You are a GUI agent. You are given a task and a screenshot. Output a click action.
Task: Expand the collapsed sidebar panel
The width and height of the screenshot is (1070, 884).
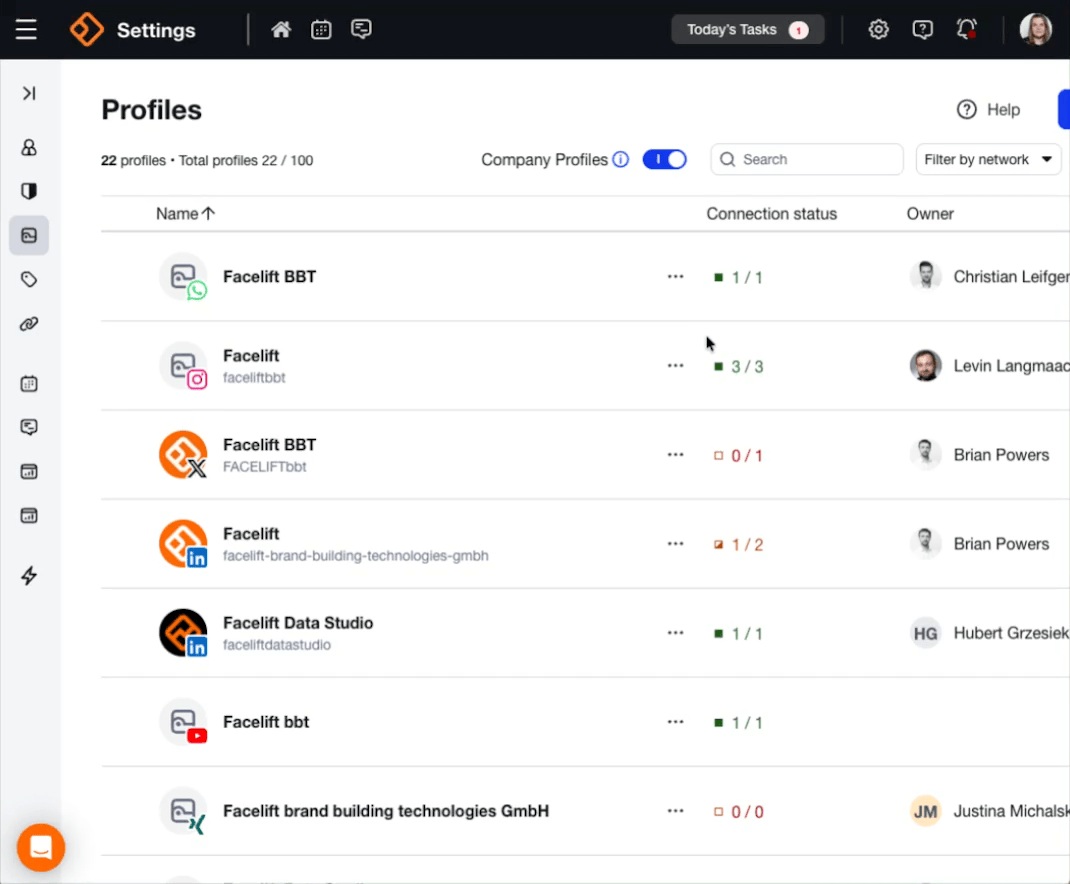(29, 93)
